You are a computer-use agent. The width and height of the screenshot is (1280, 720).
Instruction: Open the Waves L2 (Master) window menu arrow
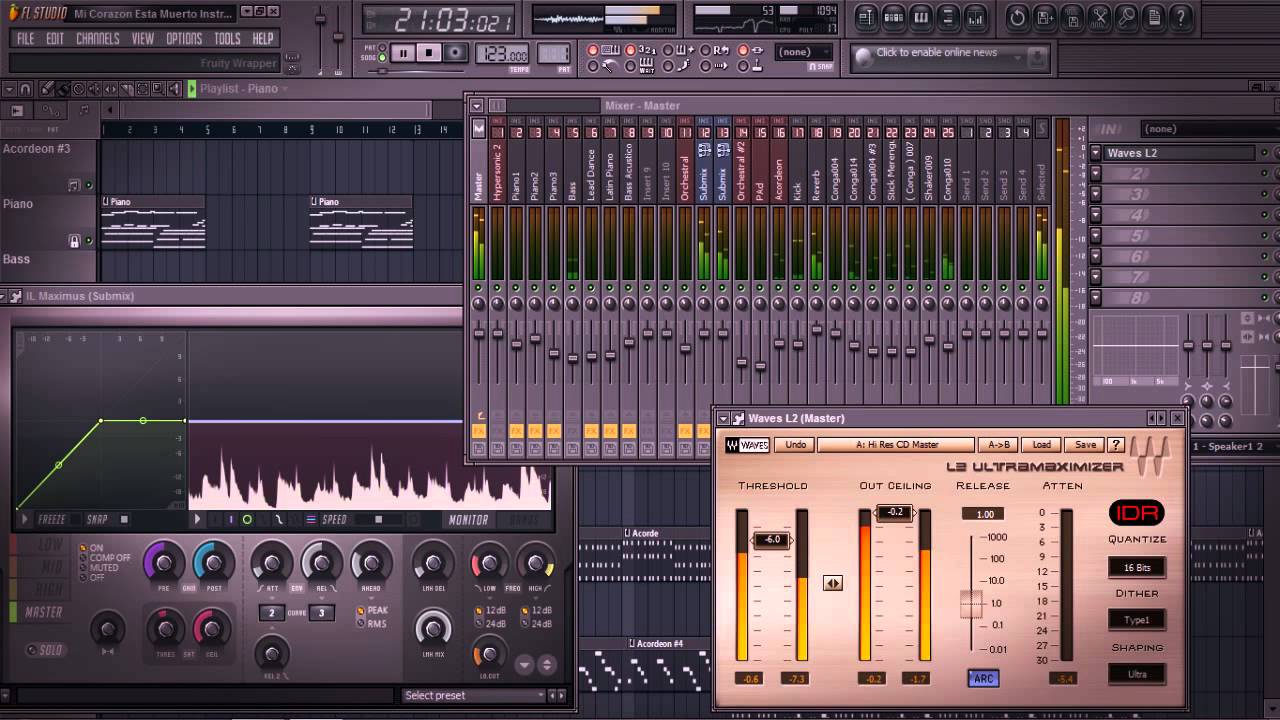coord(724,418)
